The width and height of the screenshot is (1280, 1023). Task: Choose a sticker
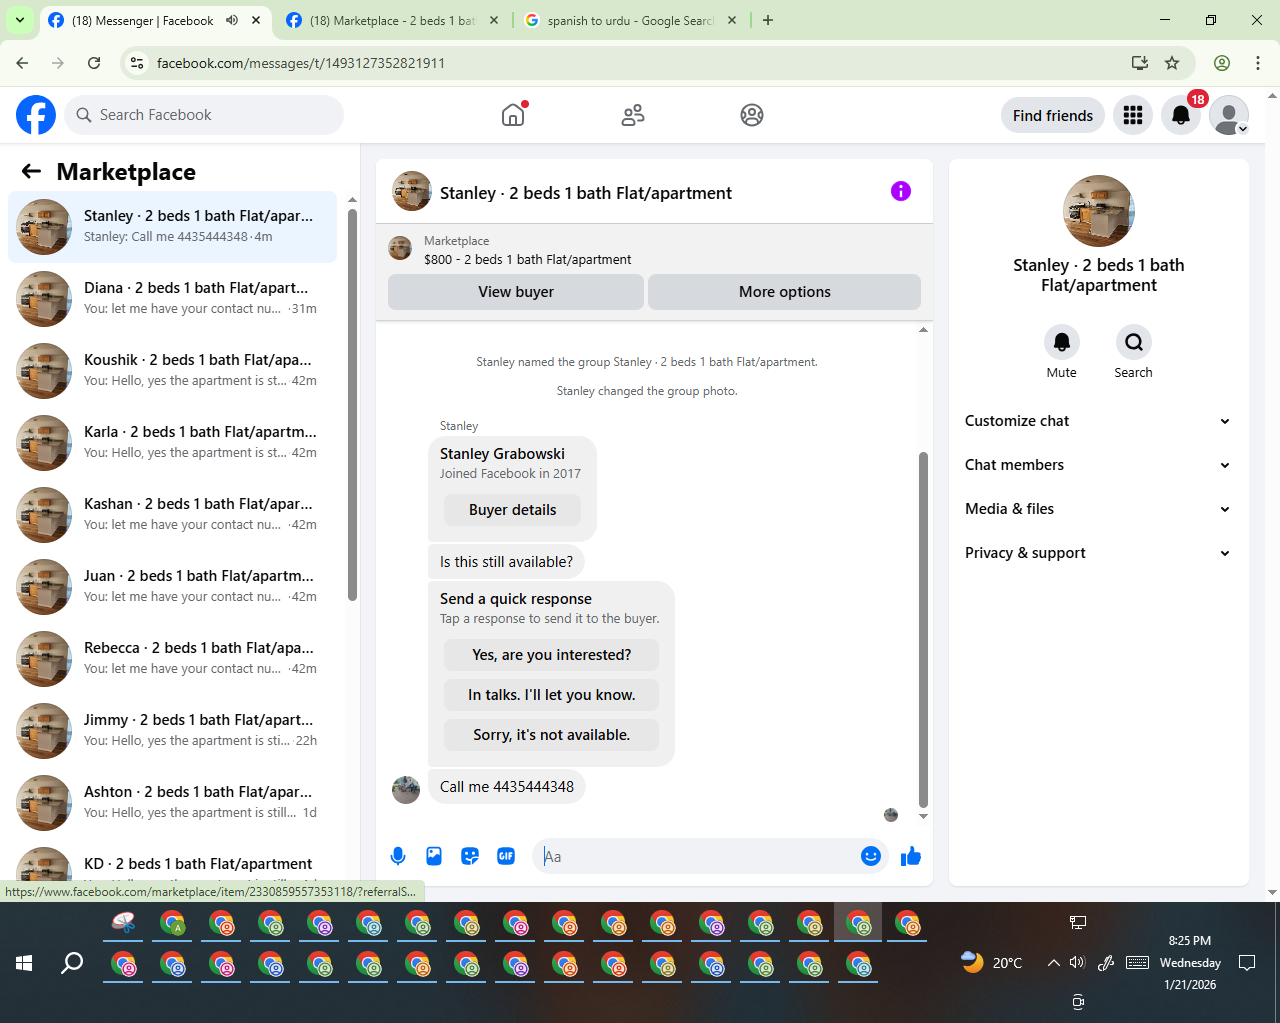tap(470, 856)
